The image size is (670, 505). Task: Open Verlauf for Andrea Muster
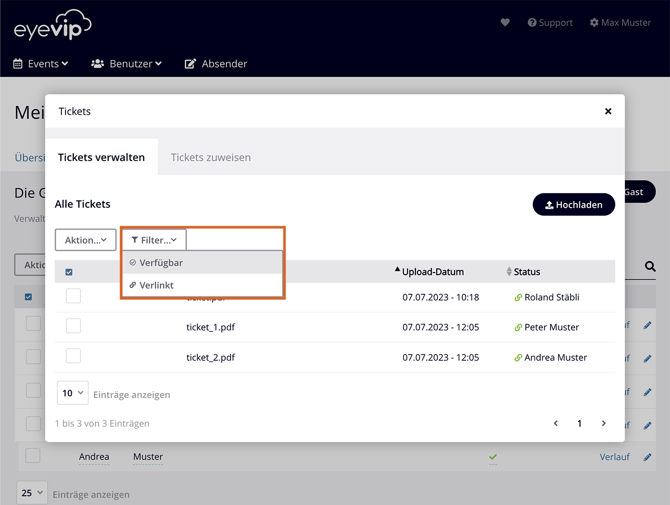pyautogui.click(x=614, y=457)
